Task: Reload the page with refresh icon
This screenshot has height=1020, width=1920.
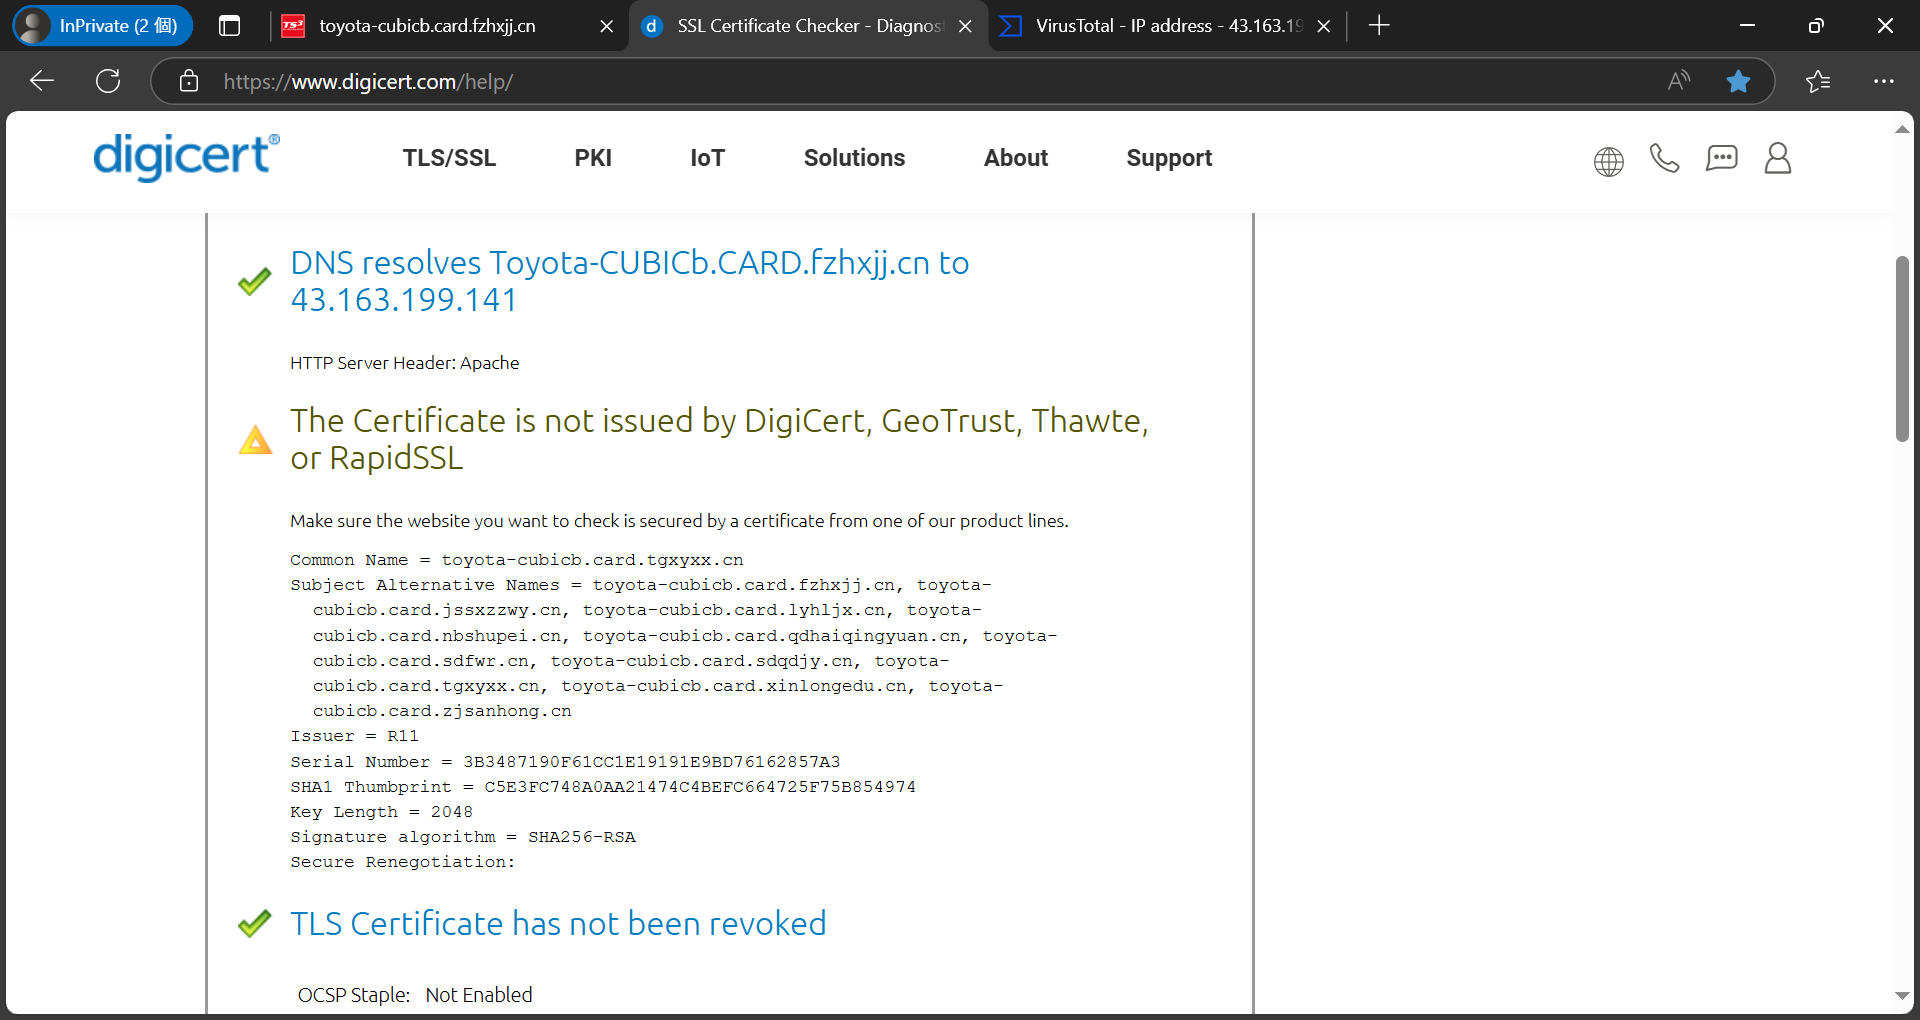Action: coord(108,81)
